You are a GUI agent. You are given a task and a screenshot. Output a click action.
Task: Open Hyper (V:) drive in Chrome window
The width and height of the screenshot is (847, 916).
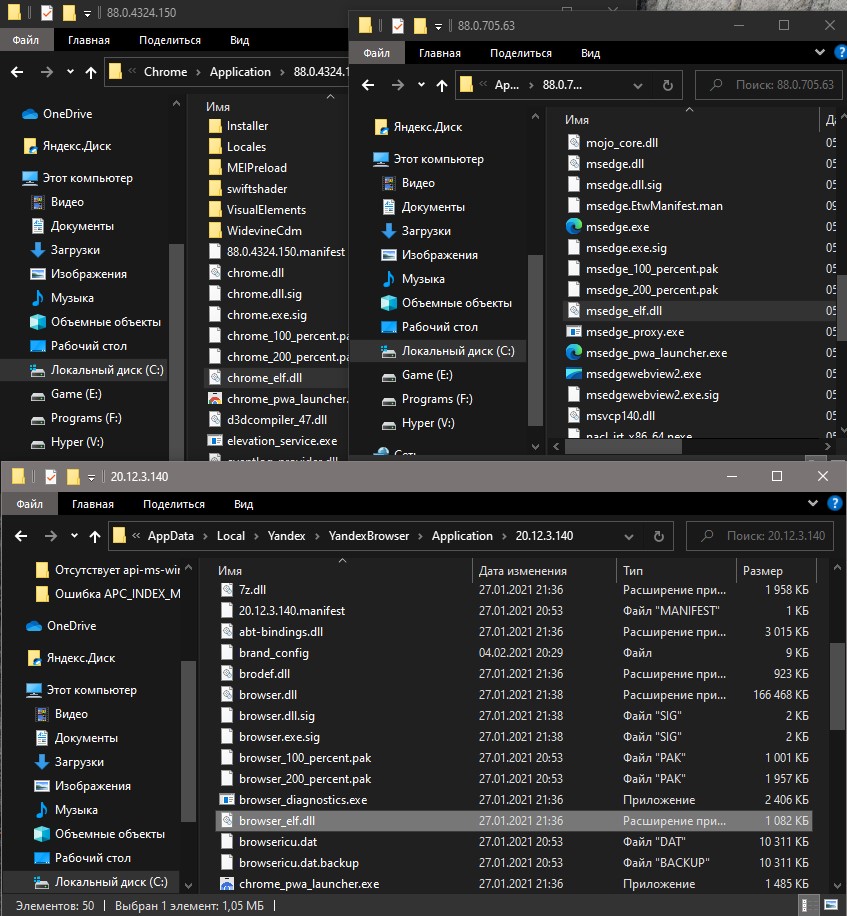pos(67,442)
